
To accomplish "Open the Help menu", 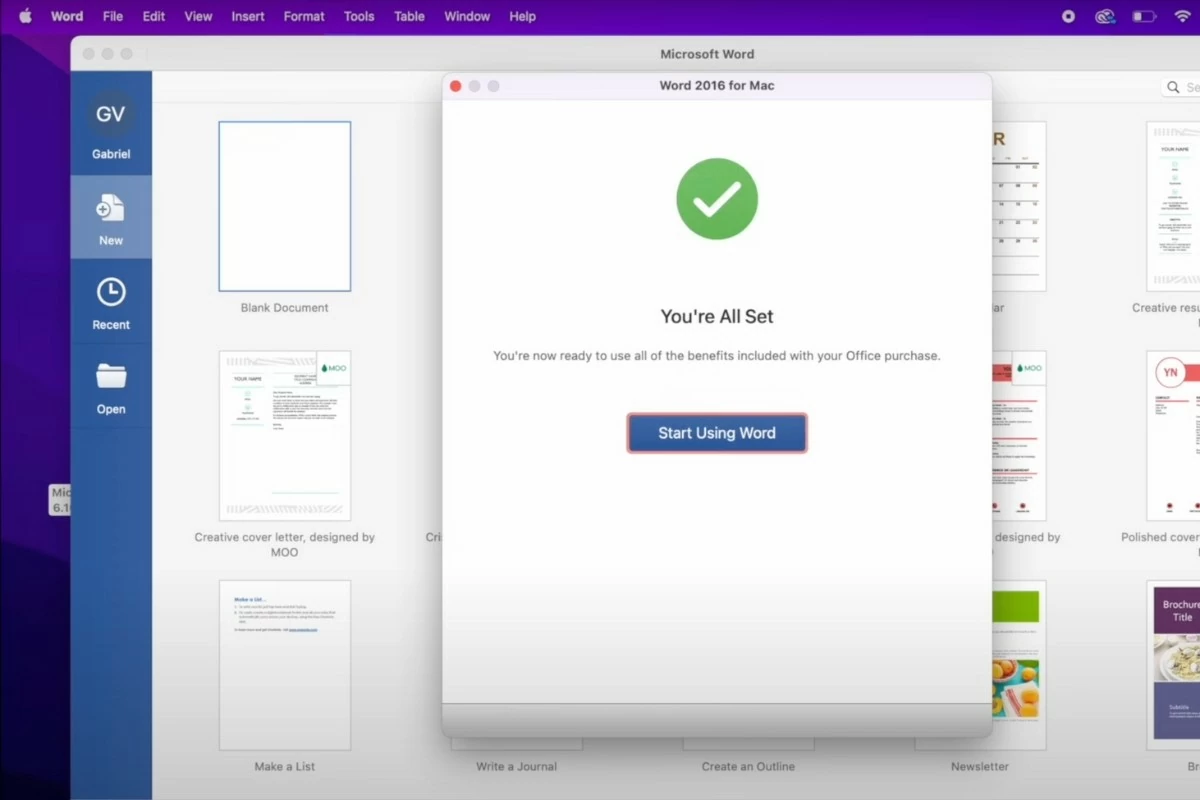I will pos(522,16).
